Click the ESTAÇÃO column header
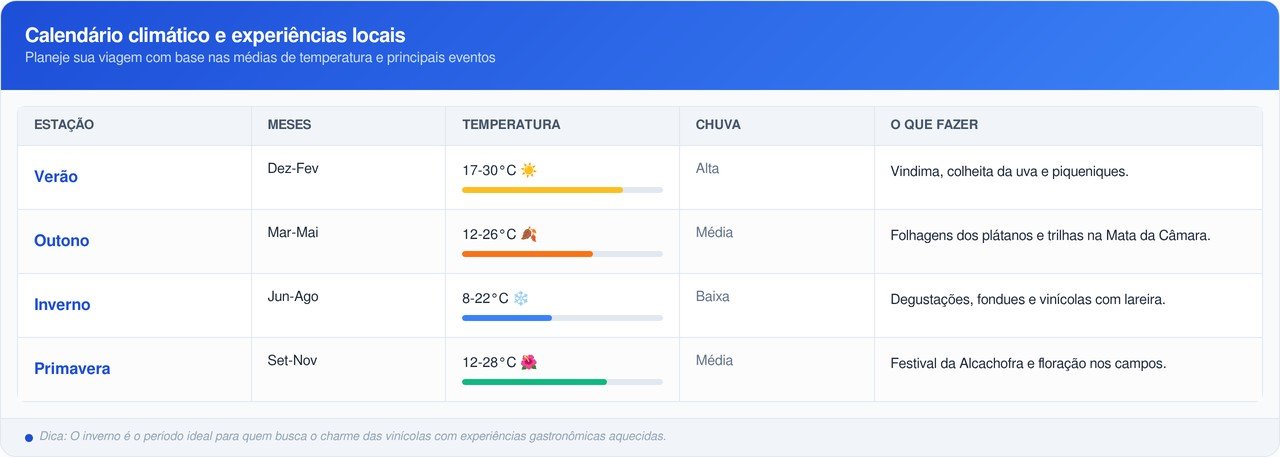Image resolution: width=1280 pixels, height=457 pixels. [x=64, y=125]
